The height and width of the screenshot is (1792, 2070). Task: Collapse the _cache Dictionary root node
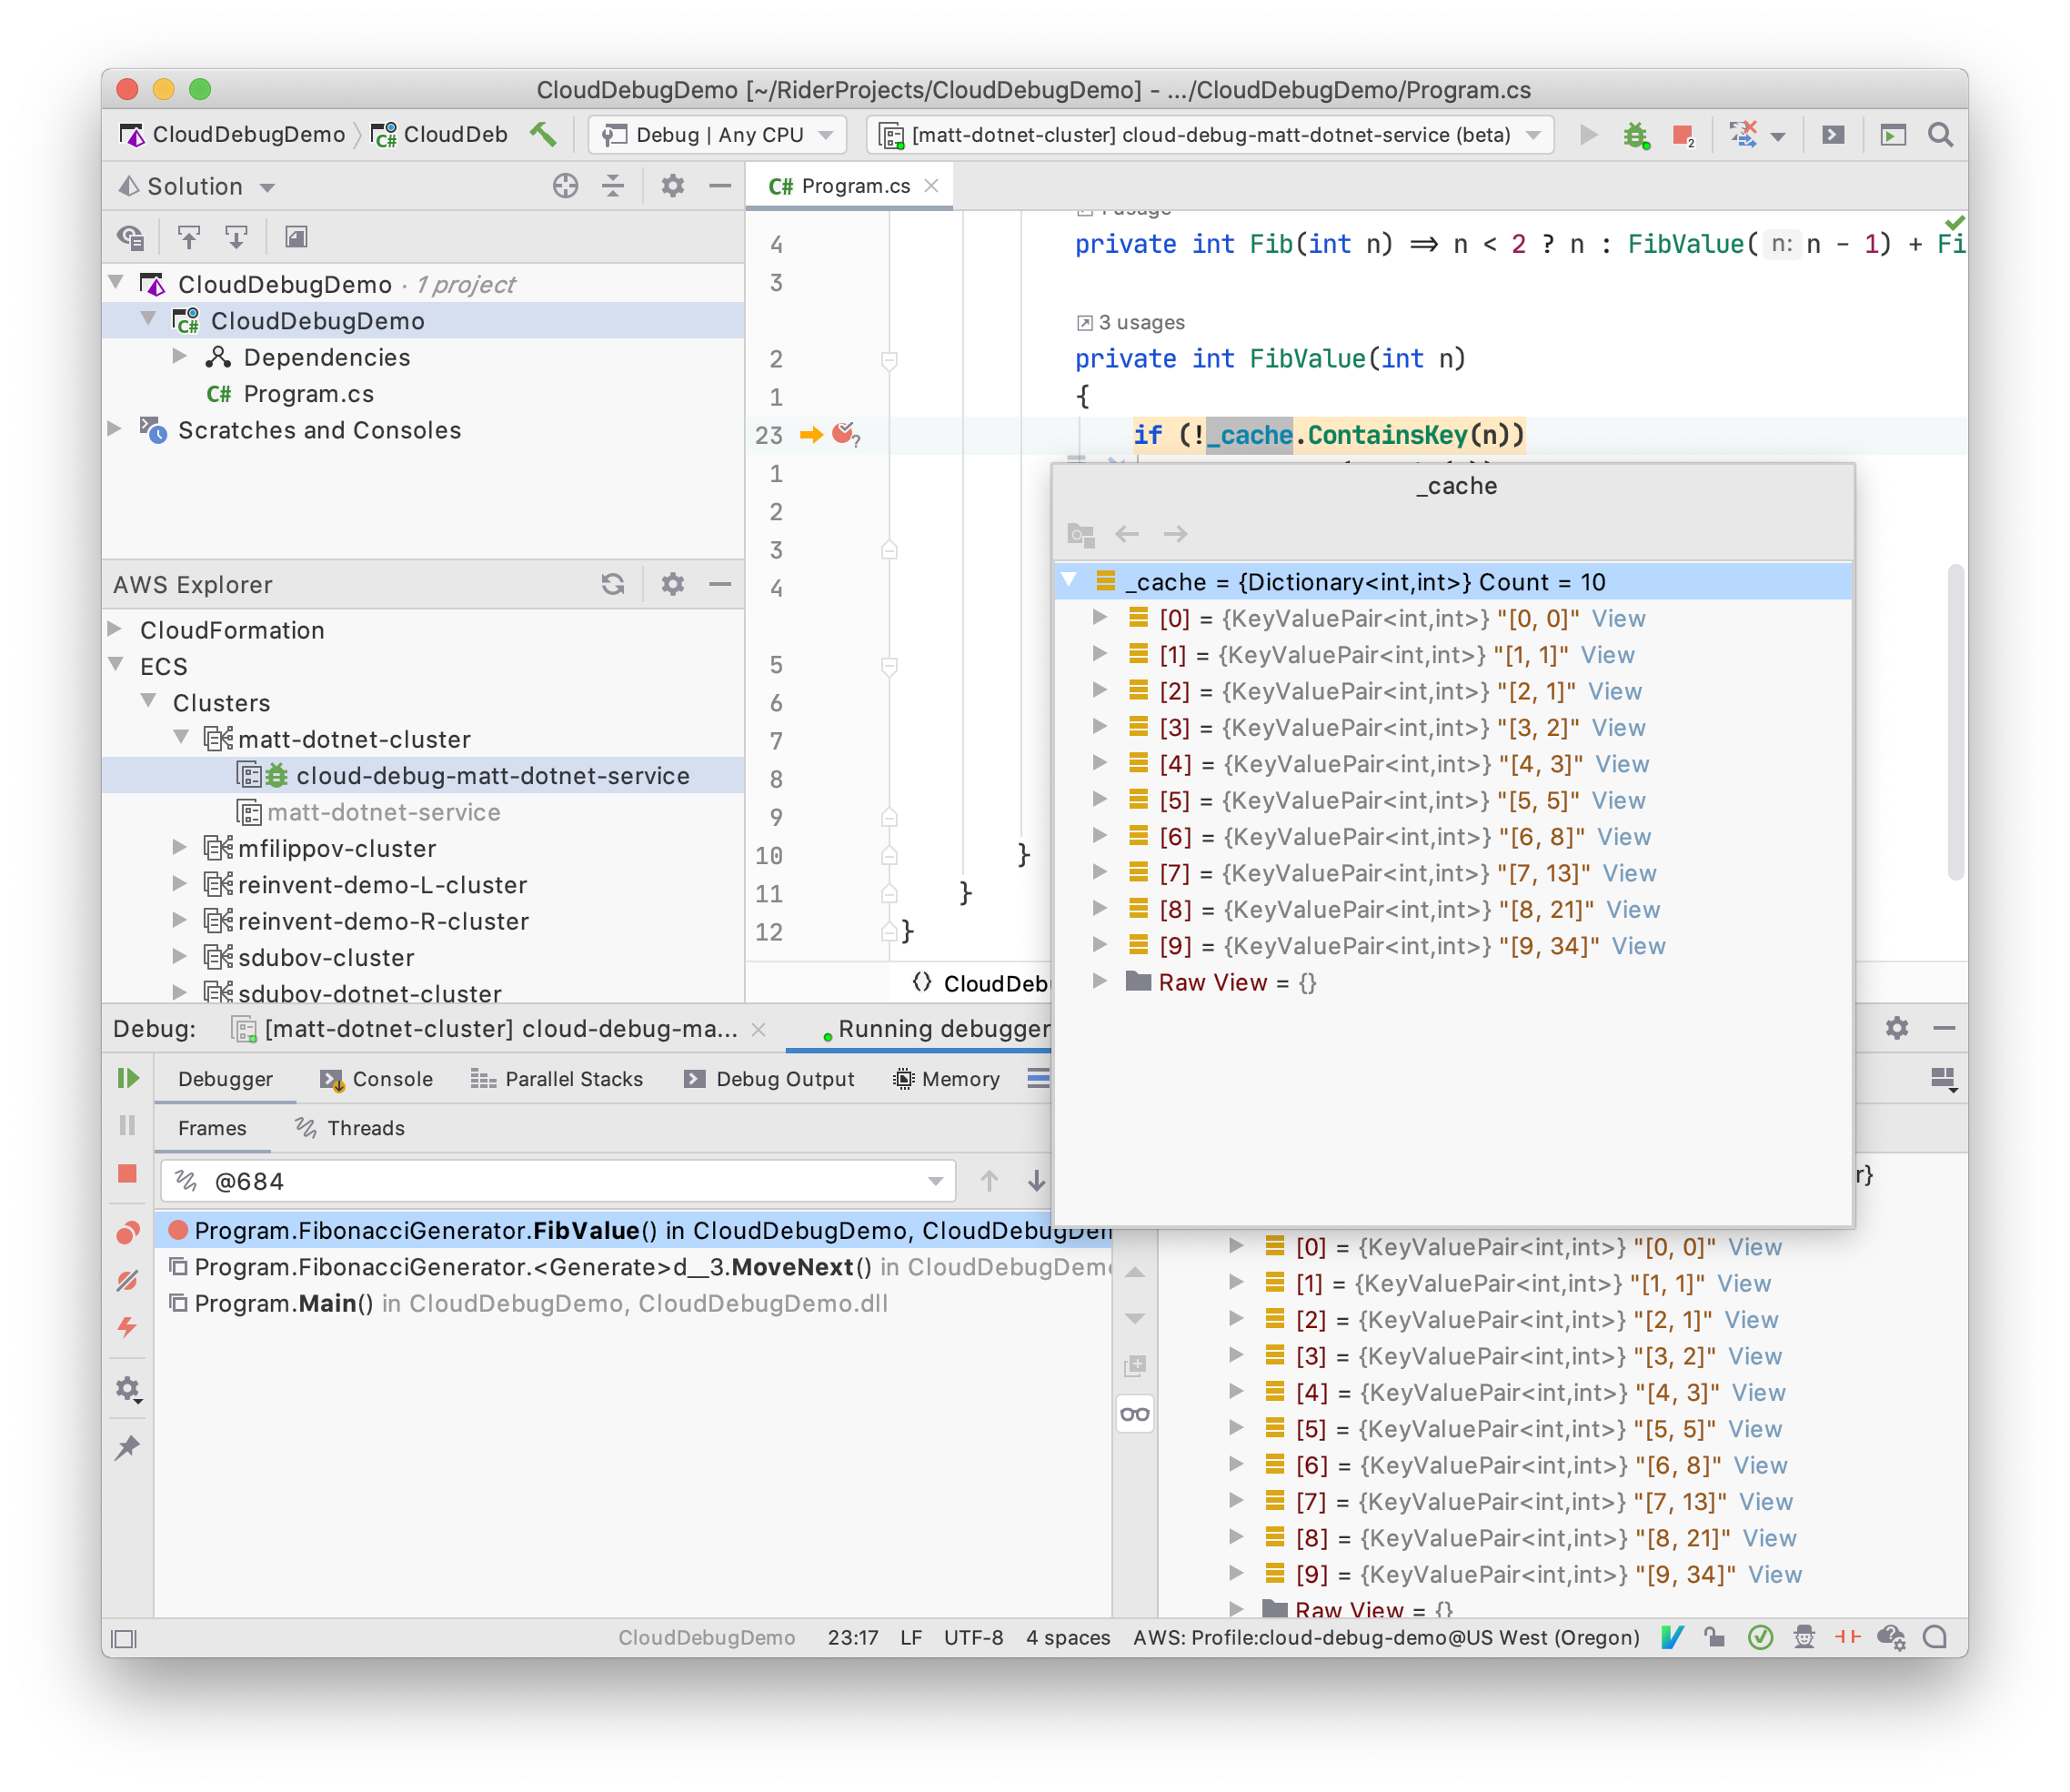click(1069, 581)
